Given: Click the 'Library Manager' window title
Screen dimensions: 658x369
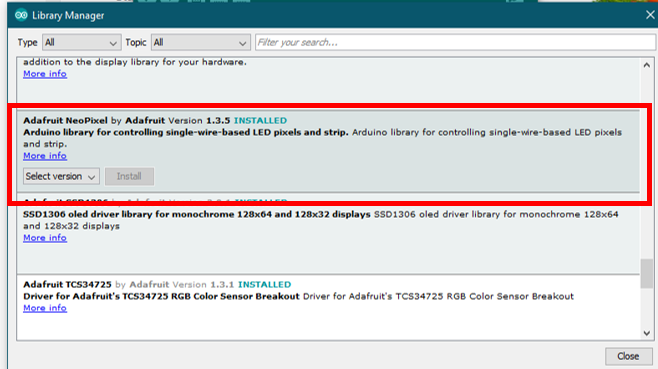Looking at the screenshot, I should pos(68,16).
